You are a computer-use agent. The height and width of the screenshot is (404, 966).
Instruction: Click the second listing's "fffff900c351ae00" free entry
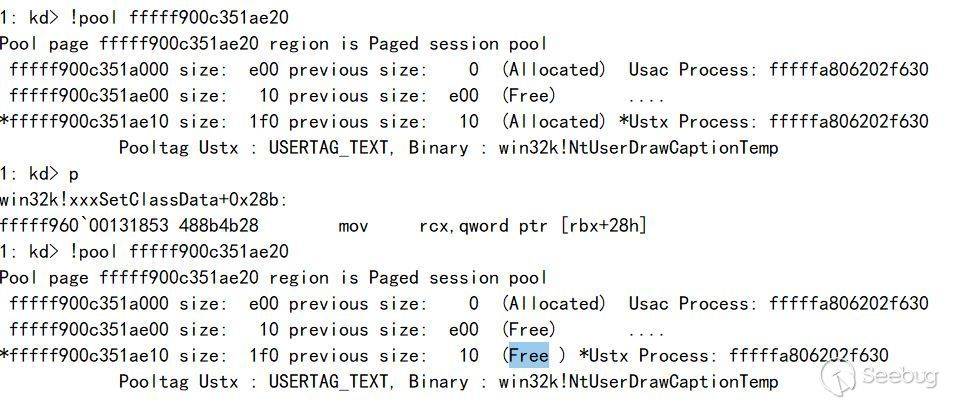point(89,329)
